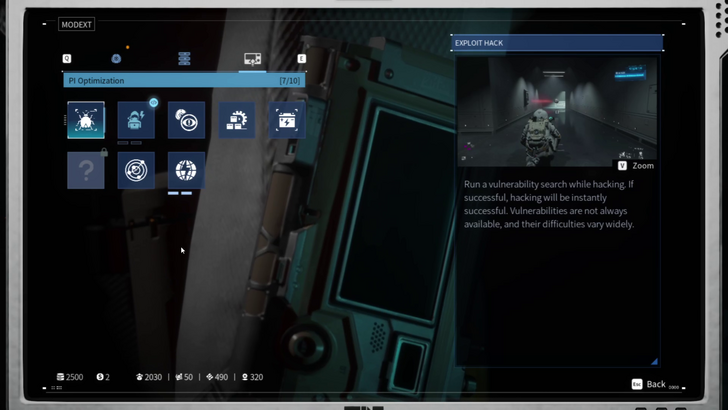The image size is (728, 410).
Task: Select the hooded hacker upgrade icon
Action: pyautogui.click(x=136, y=120)
